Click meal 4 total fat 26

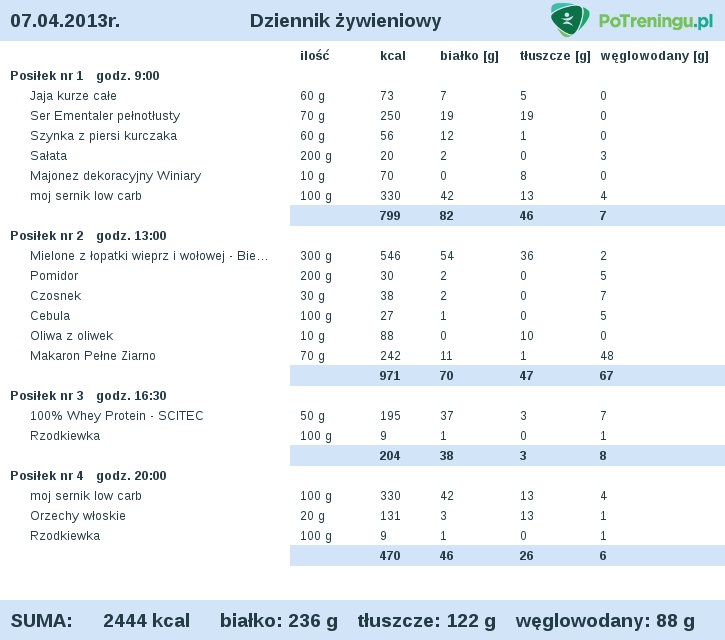tap(526, 556)
